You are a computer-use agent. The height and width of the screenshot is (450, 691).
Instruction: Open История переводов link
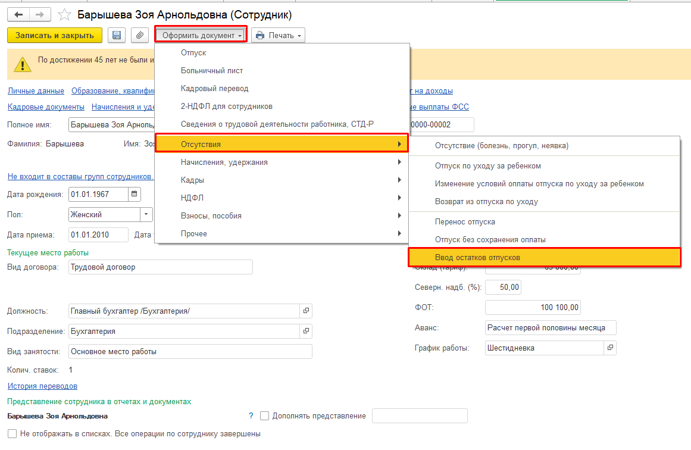(42, 386)
